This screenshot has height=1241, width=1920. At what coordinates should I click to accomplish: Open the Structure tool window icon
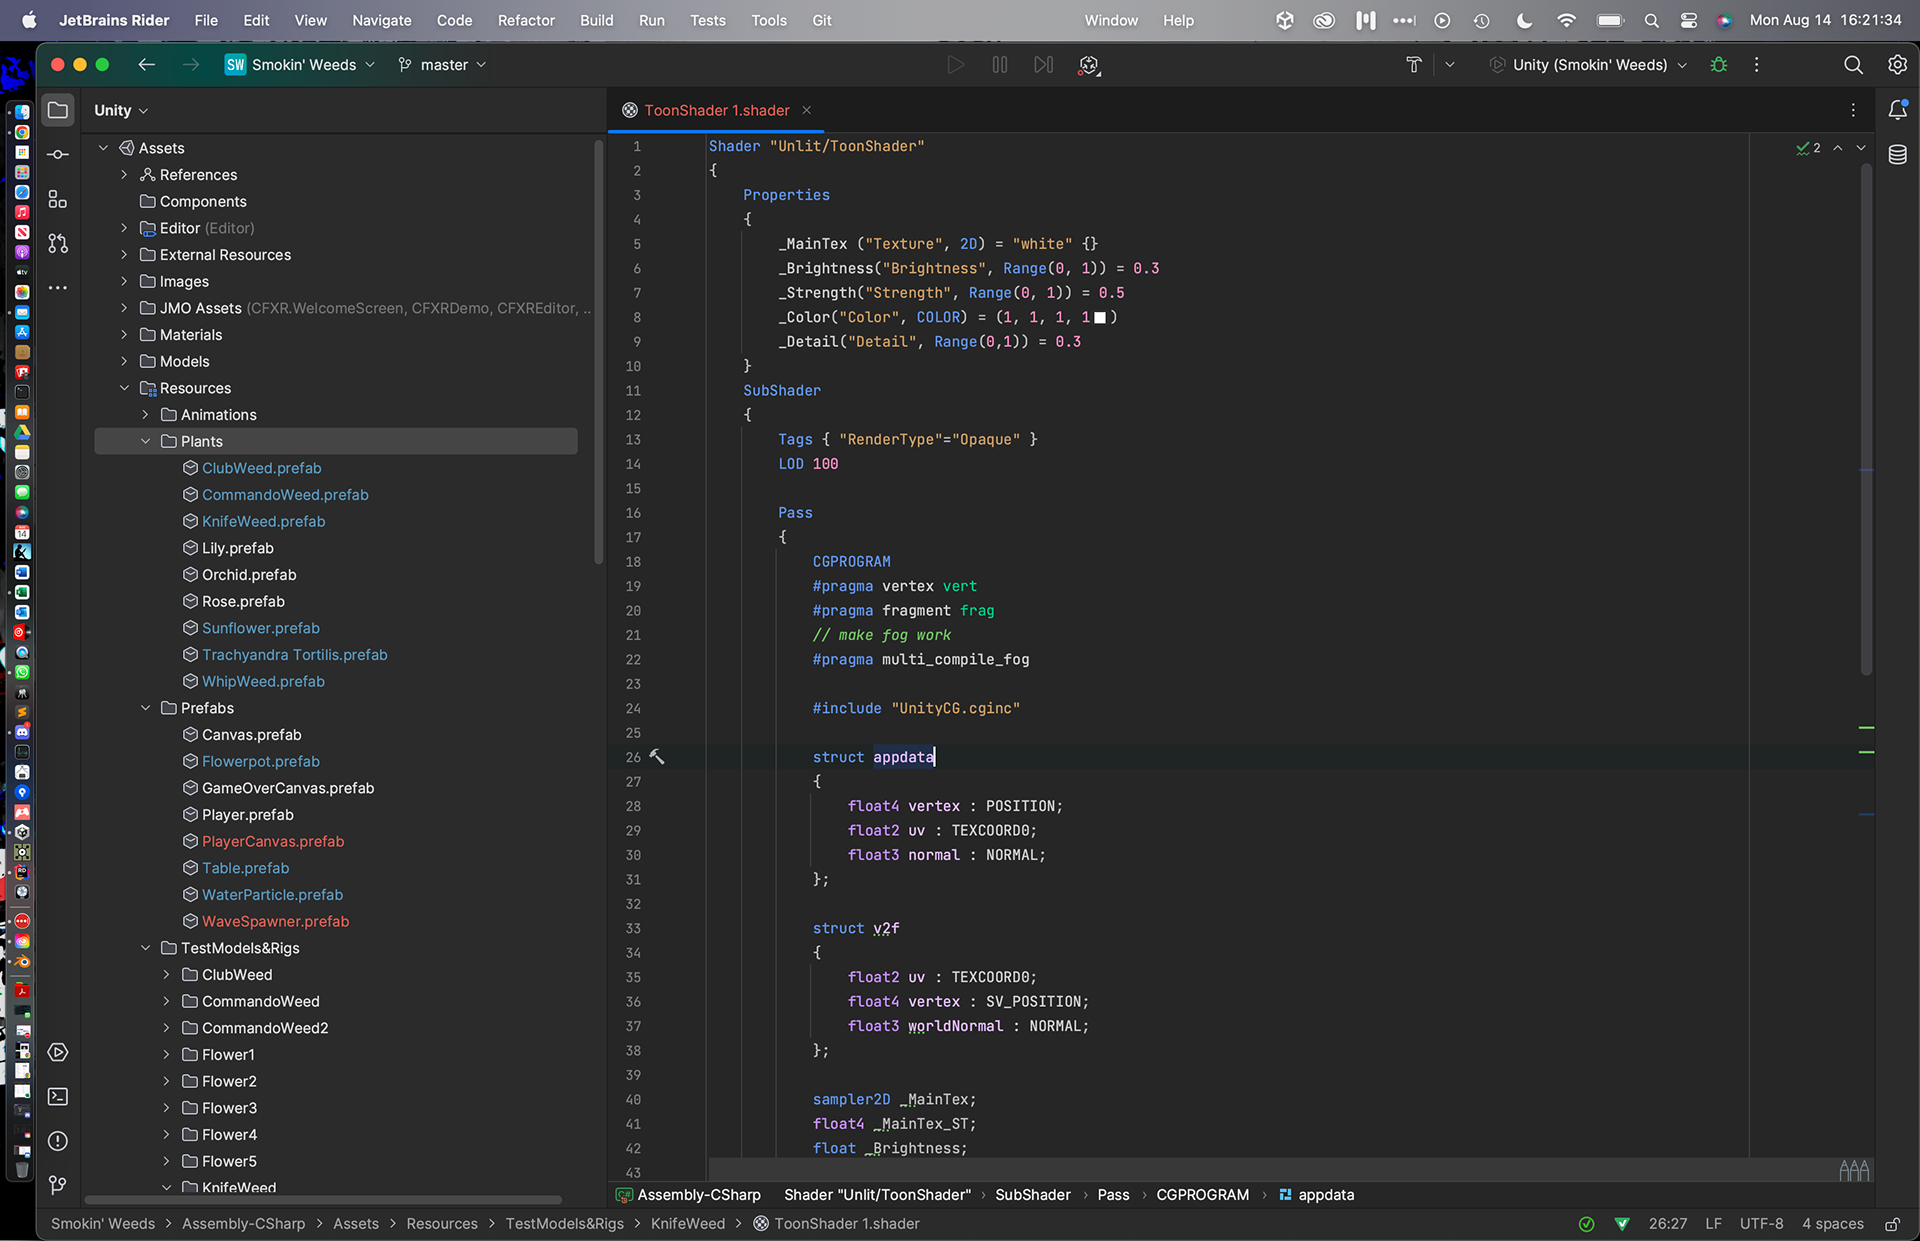pos(58,199)
